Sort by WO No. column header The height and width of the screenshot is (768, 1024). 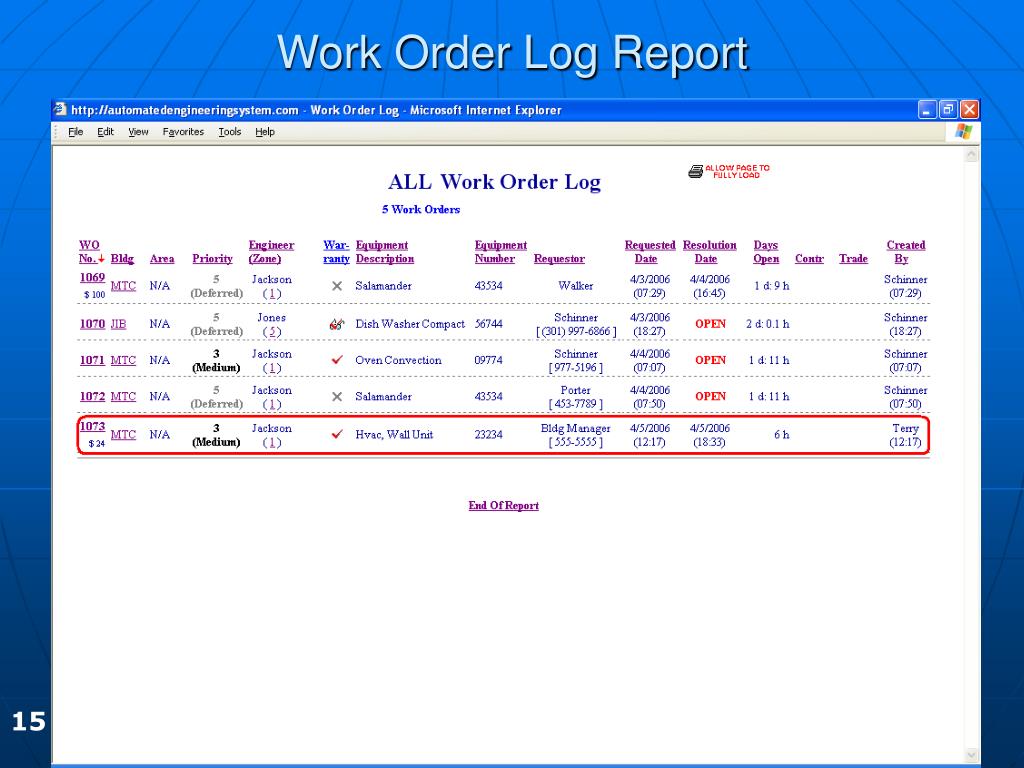pyautogui.click(x=88, y=252)
